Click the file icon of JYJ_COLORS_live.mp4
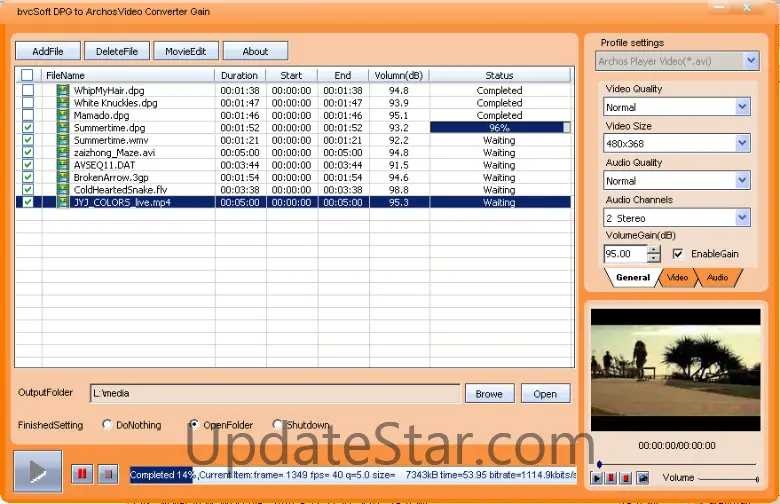 (63, 202)
